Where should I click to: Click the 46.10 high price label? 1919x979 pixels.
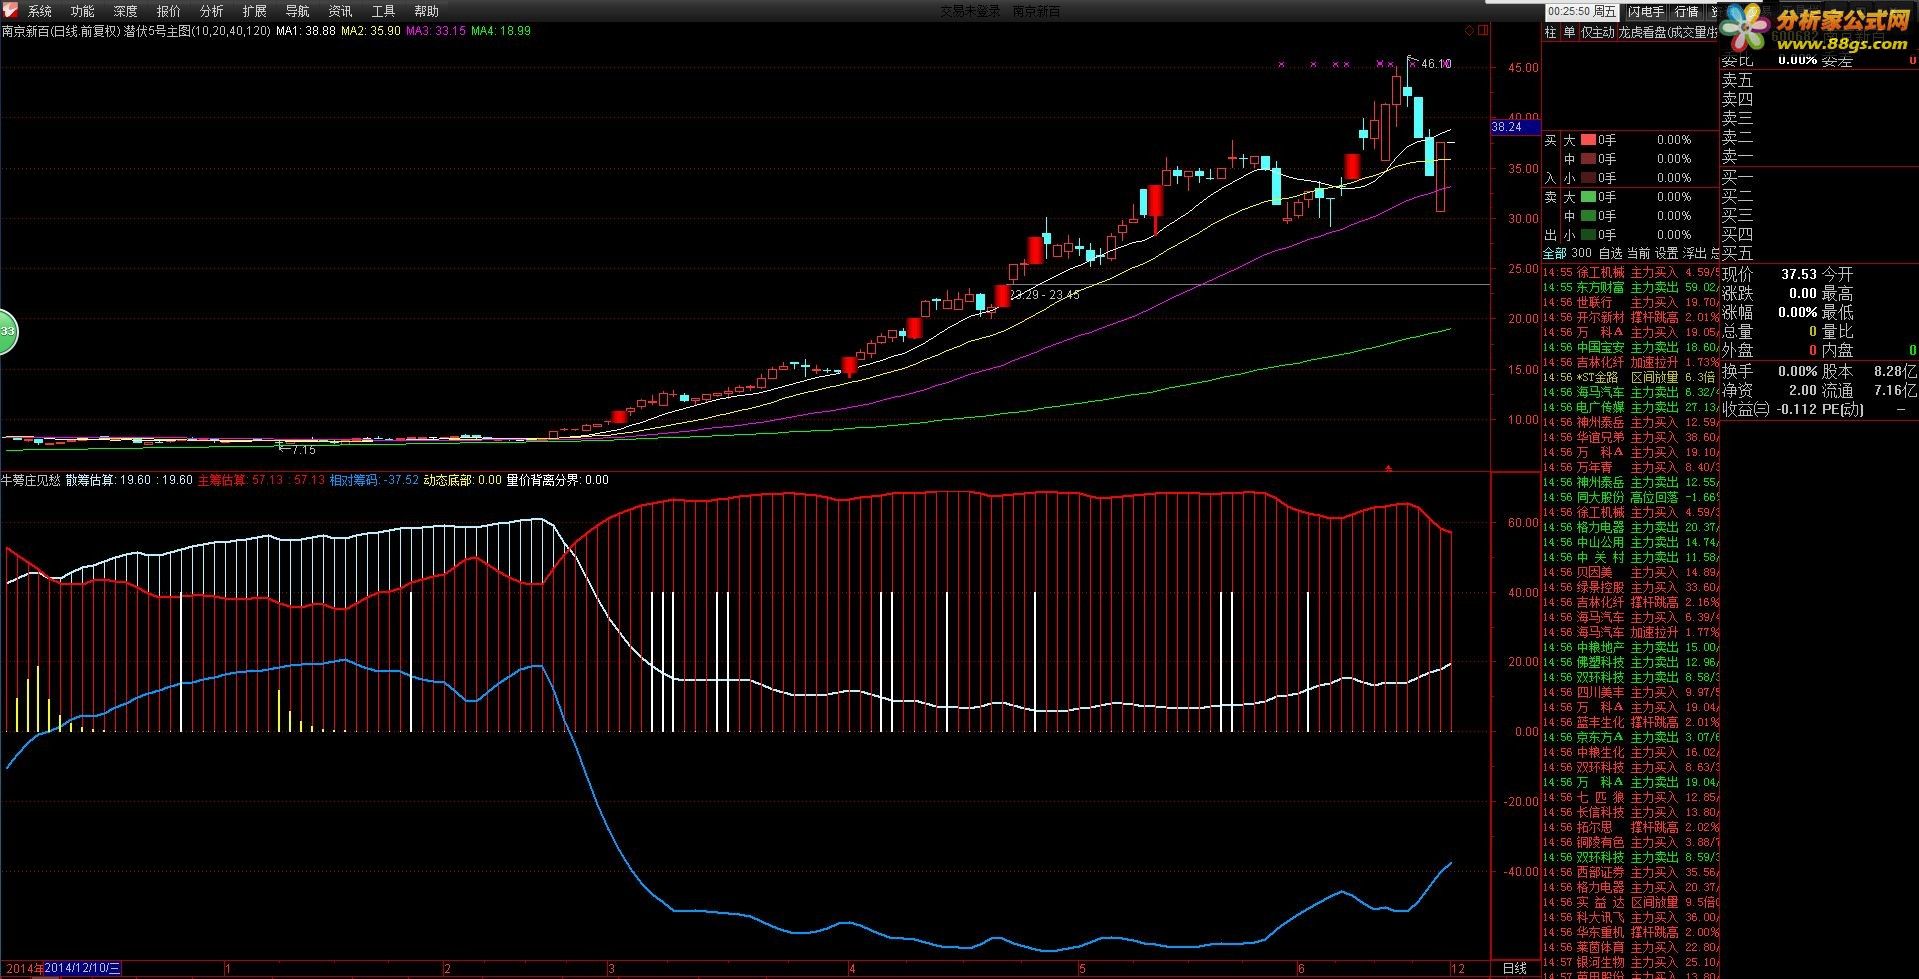point(1436,64)
